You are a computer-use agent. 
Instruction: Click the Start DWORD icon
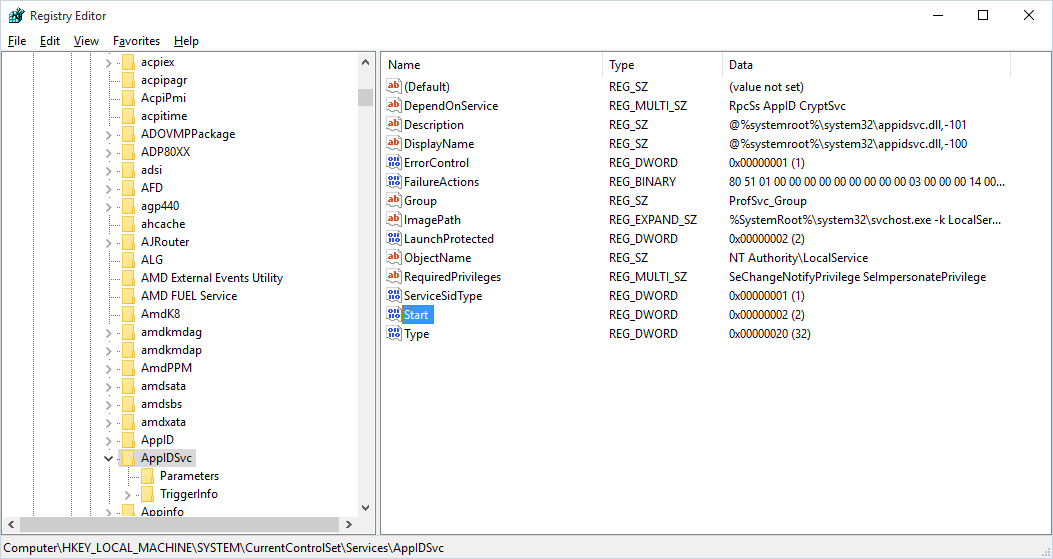[x=394, y=314]
